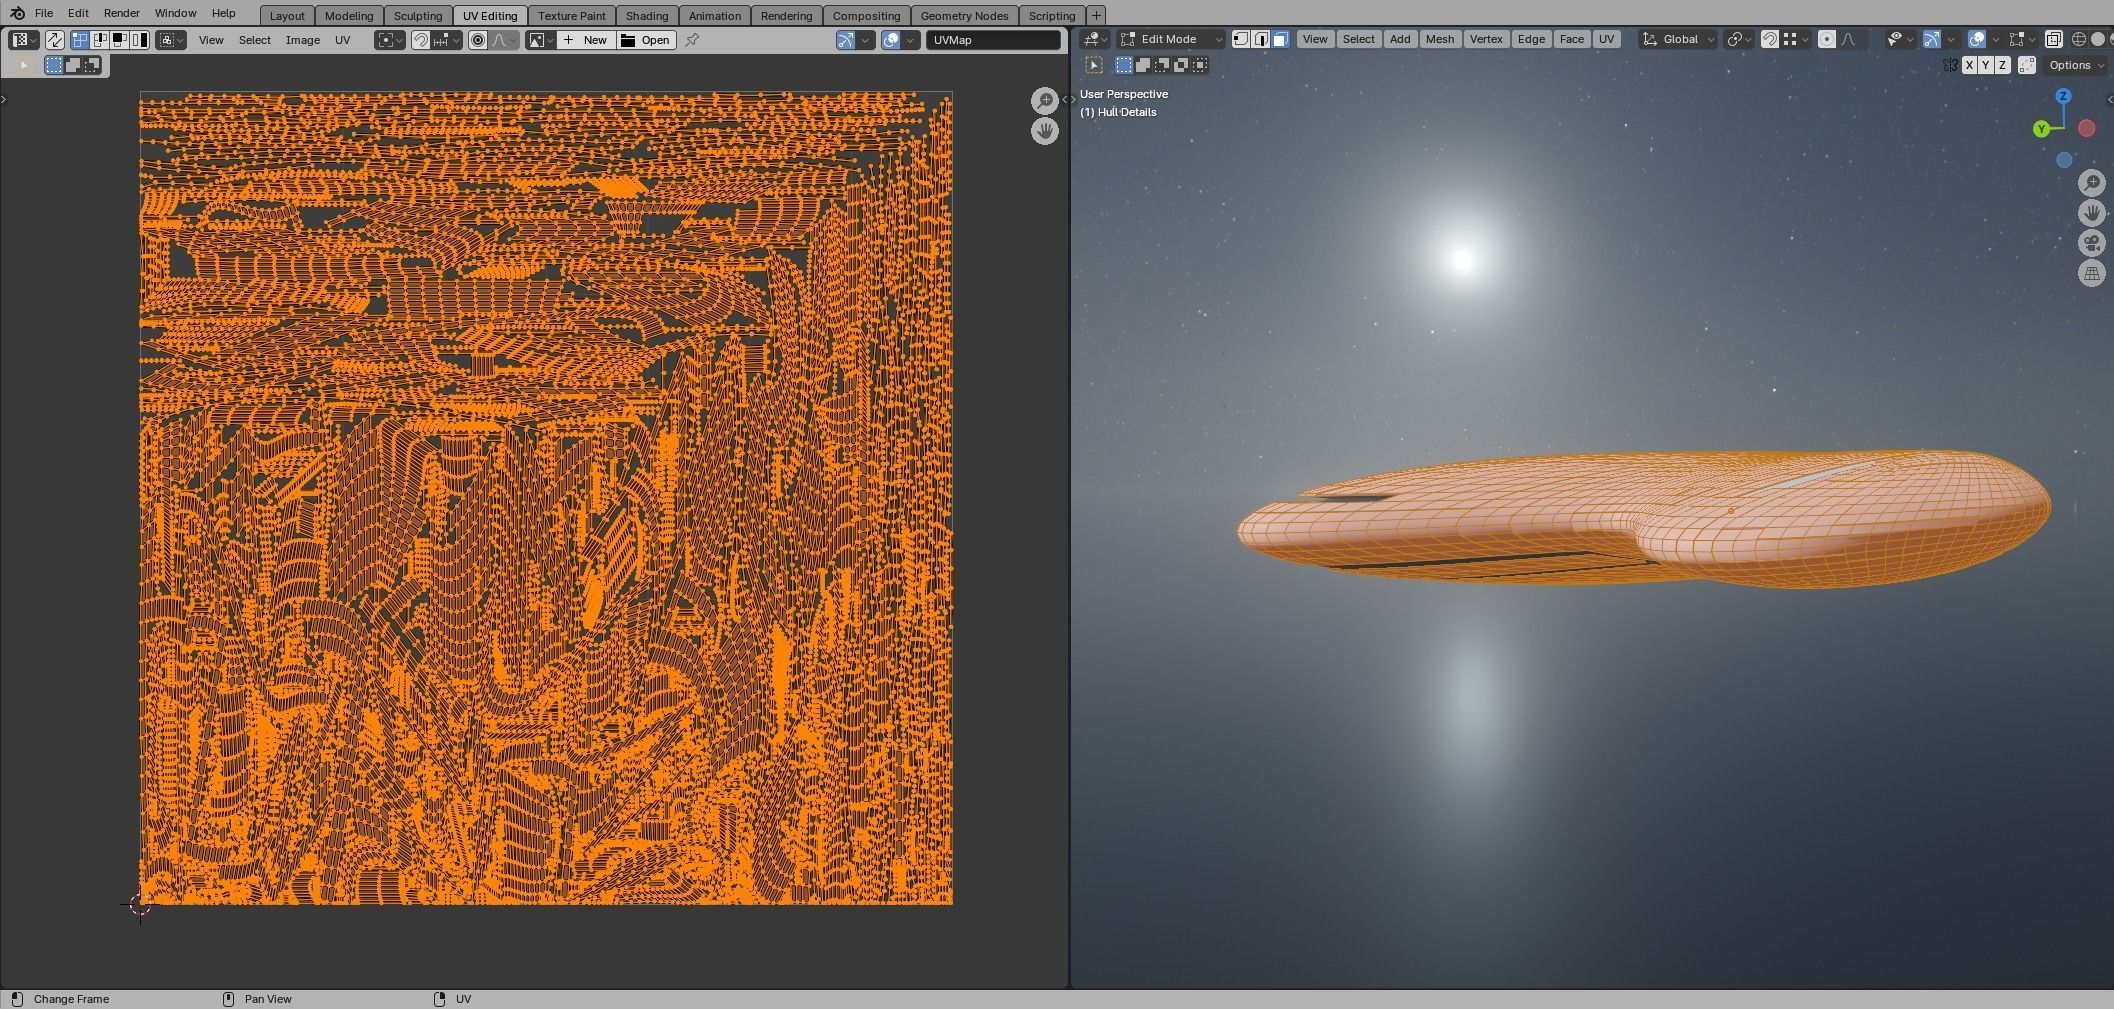Toggle gizmos in 3D viewport

[1931, 39]
